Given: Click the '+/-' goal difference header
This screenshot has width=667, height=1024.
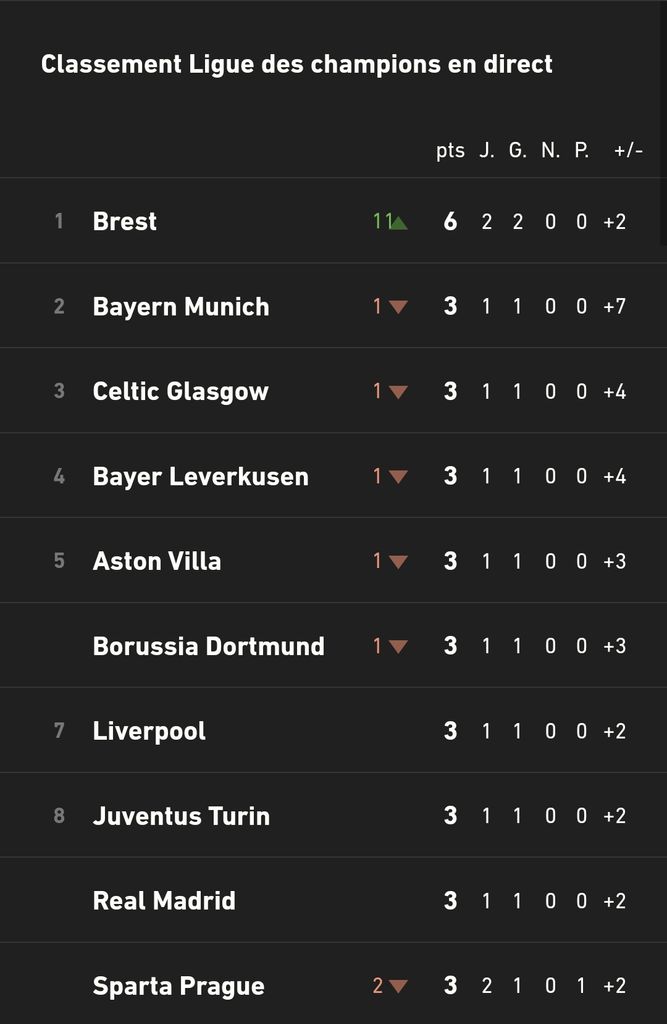Looking at the screenshot, I should [628, 151].
